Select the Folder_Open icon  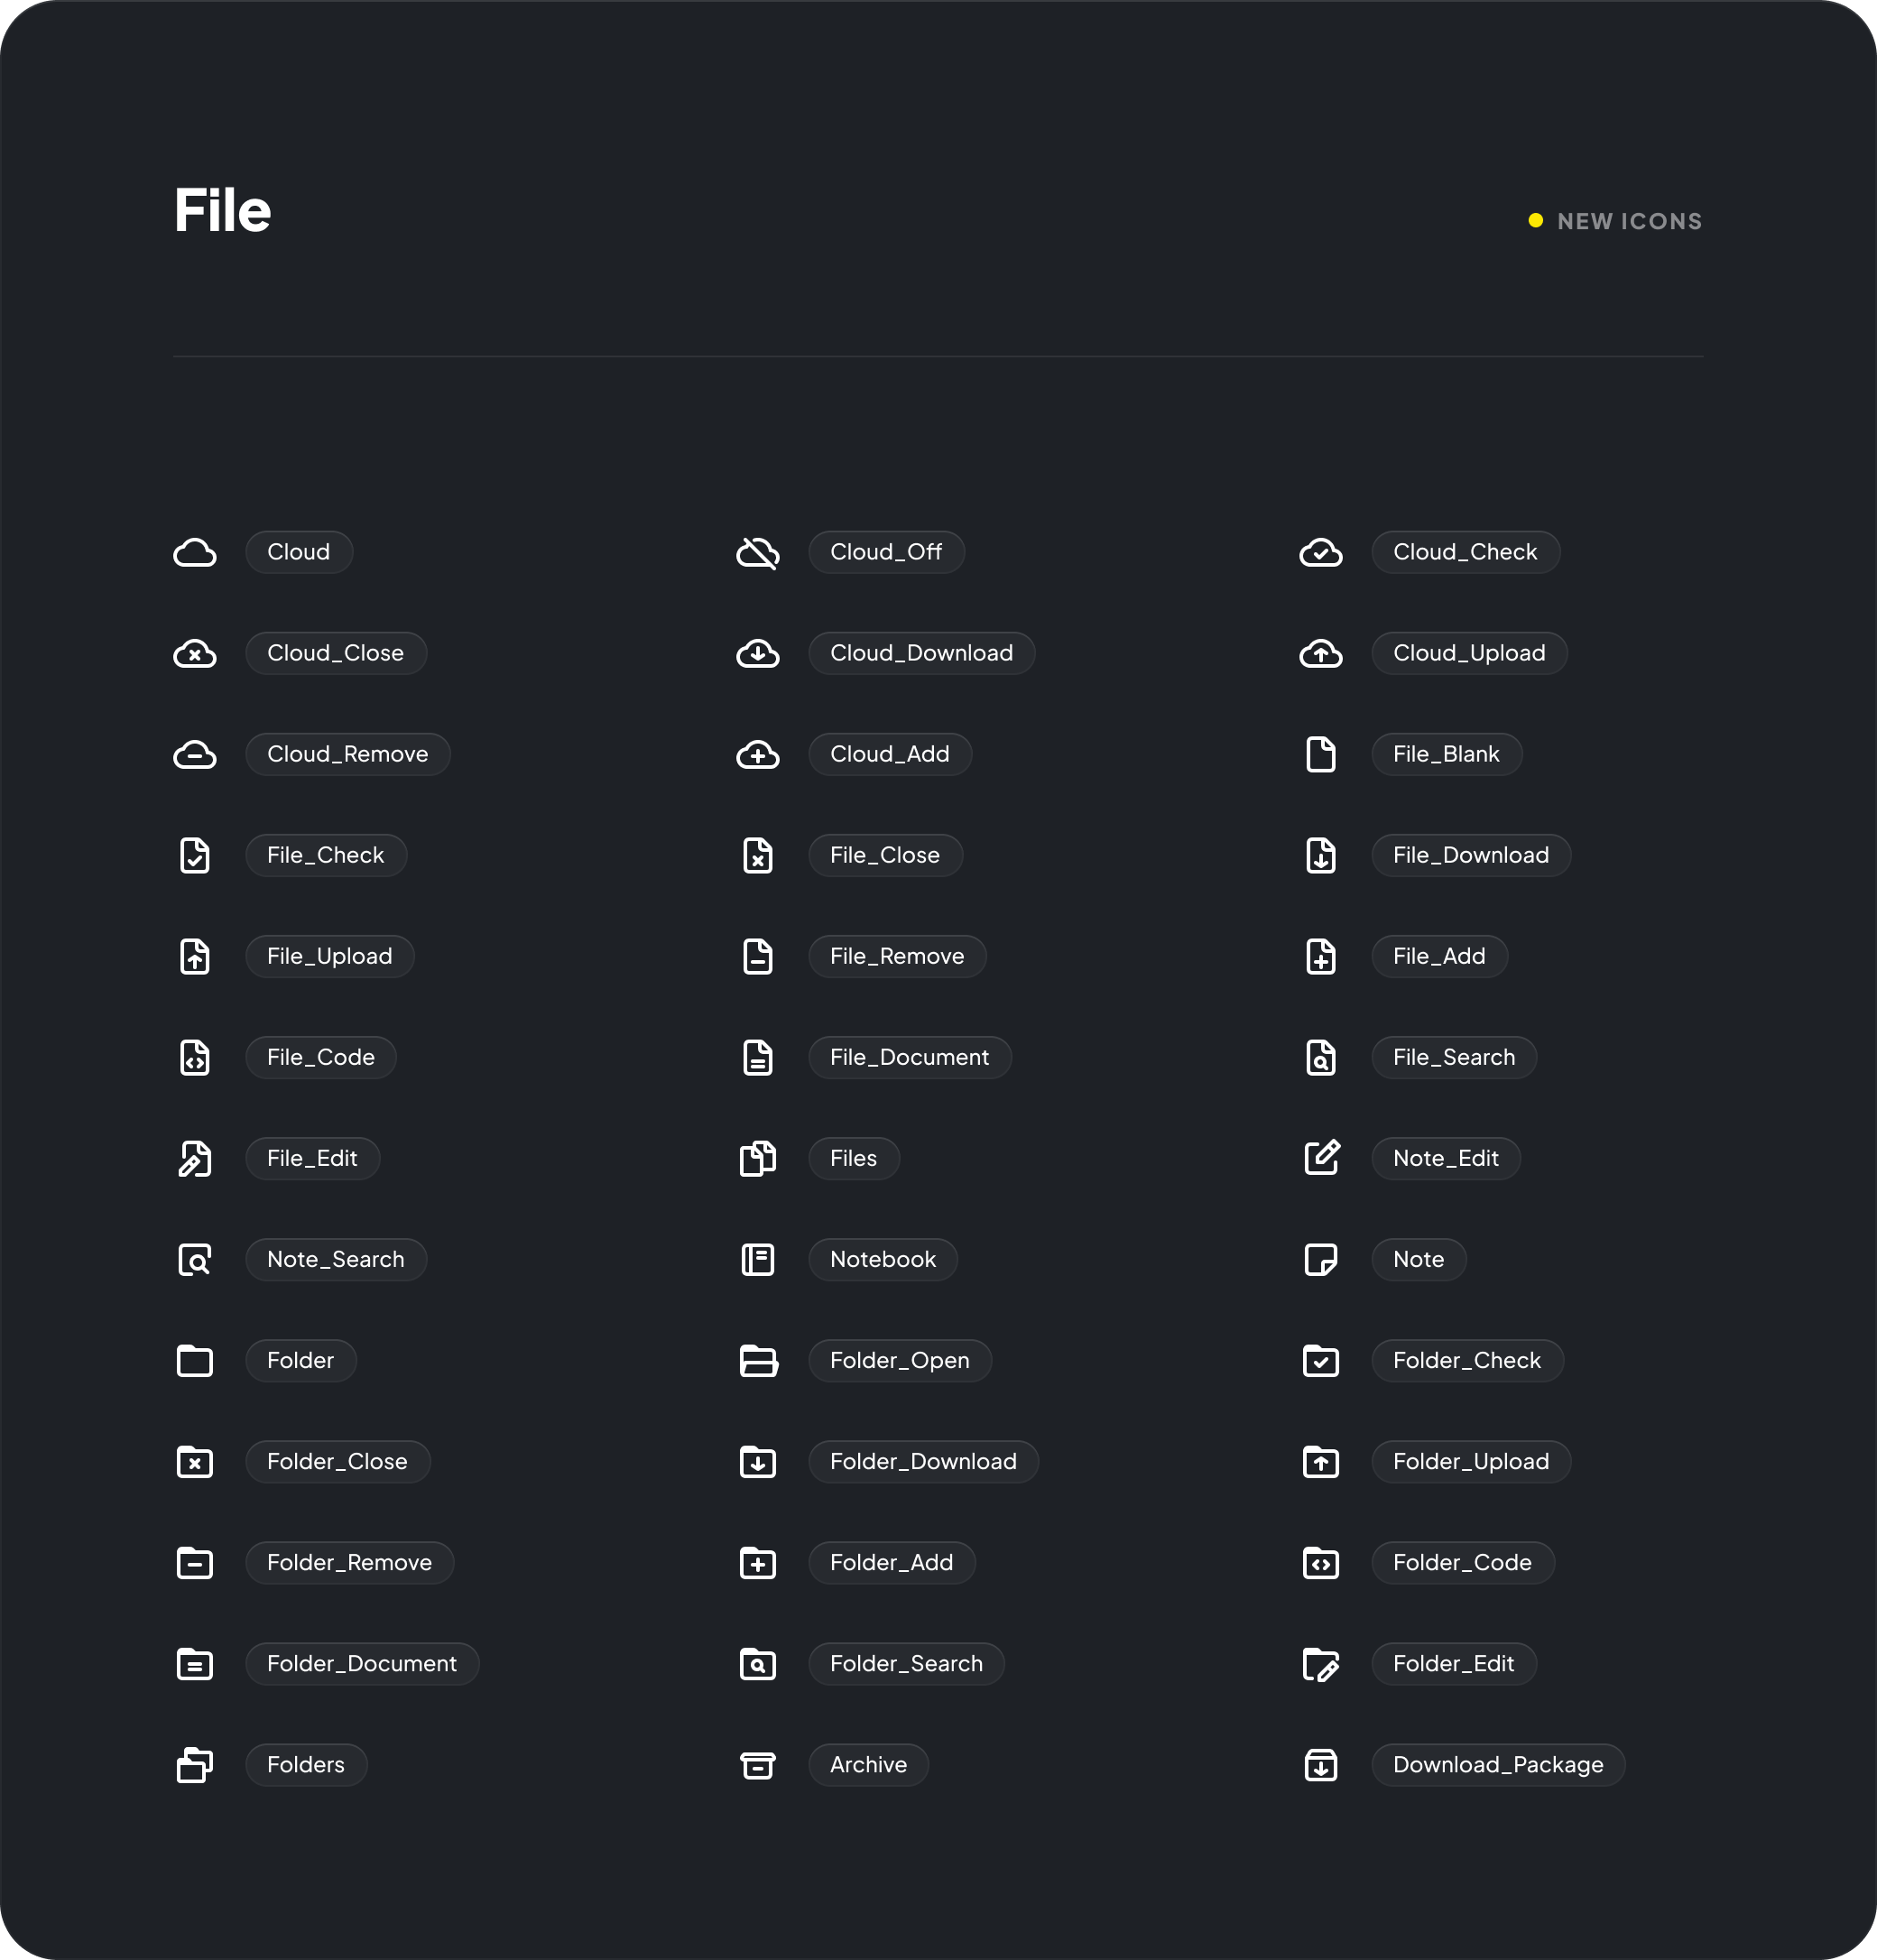pos(757,1361)
